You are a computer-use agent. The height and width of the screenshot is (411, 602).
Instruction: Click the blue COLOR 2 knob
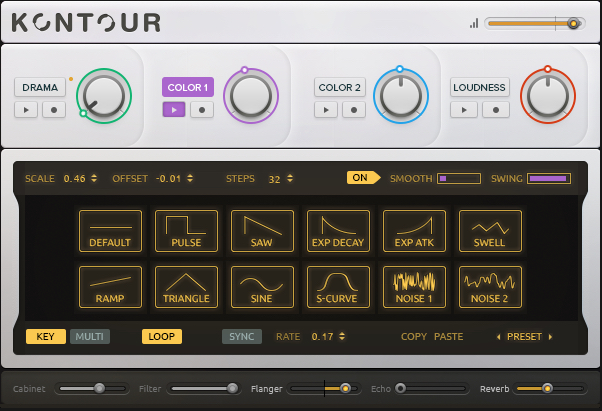point(401,96)
